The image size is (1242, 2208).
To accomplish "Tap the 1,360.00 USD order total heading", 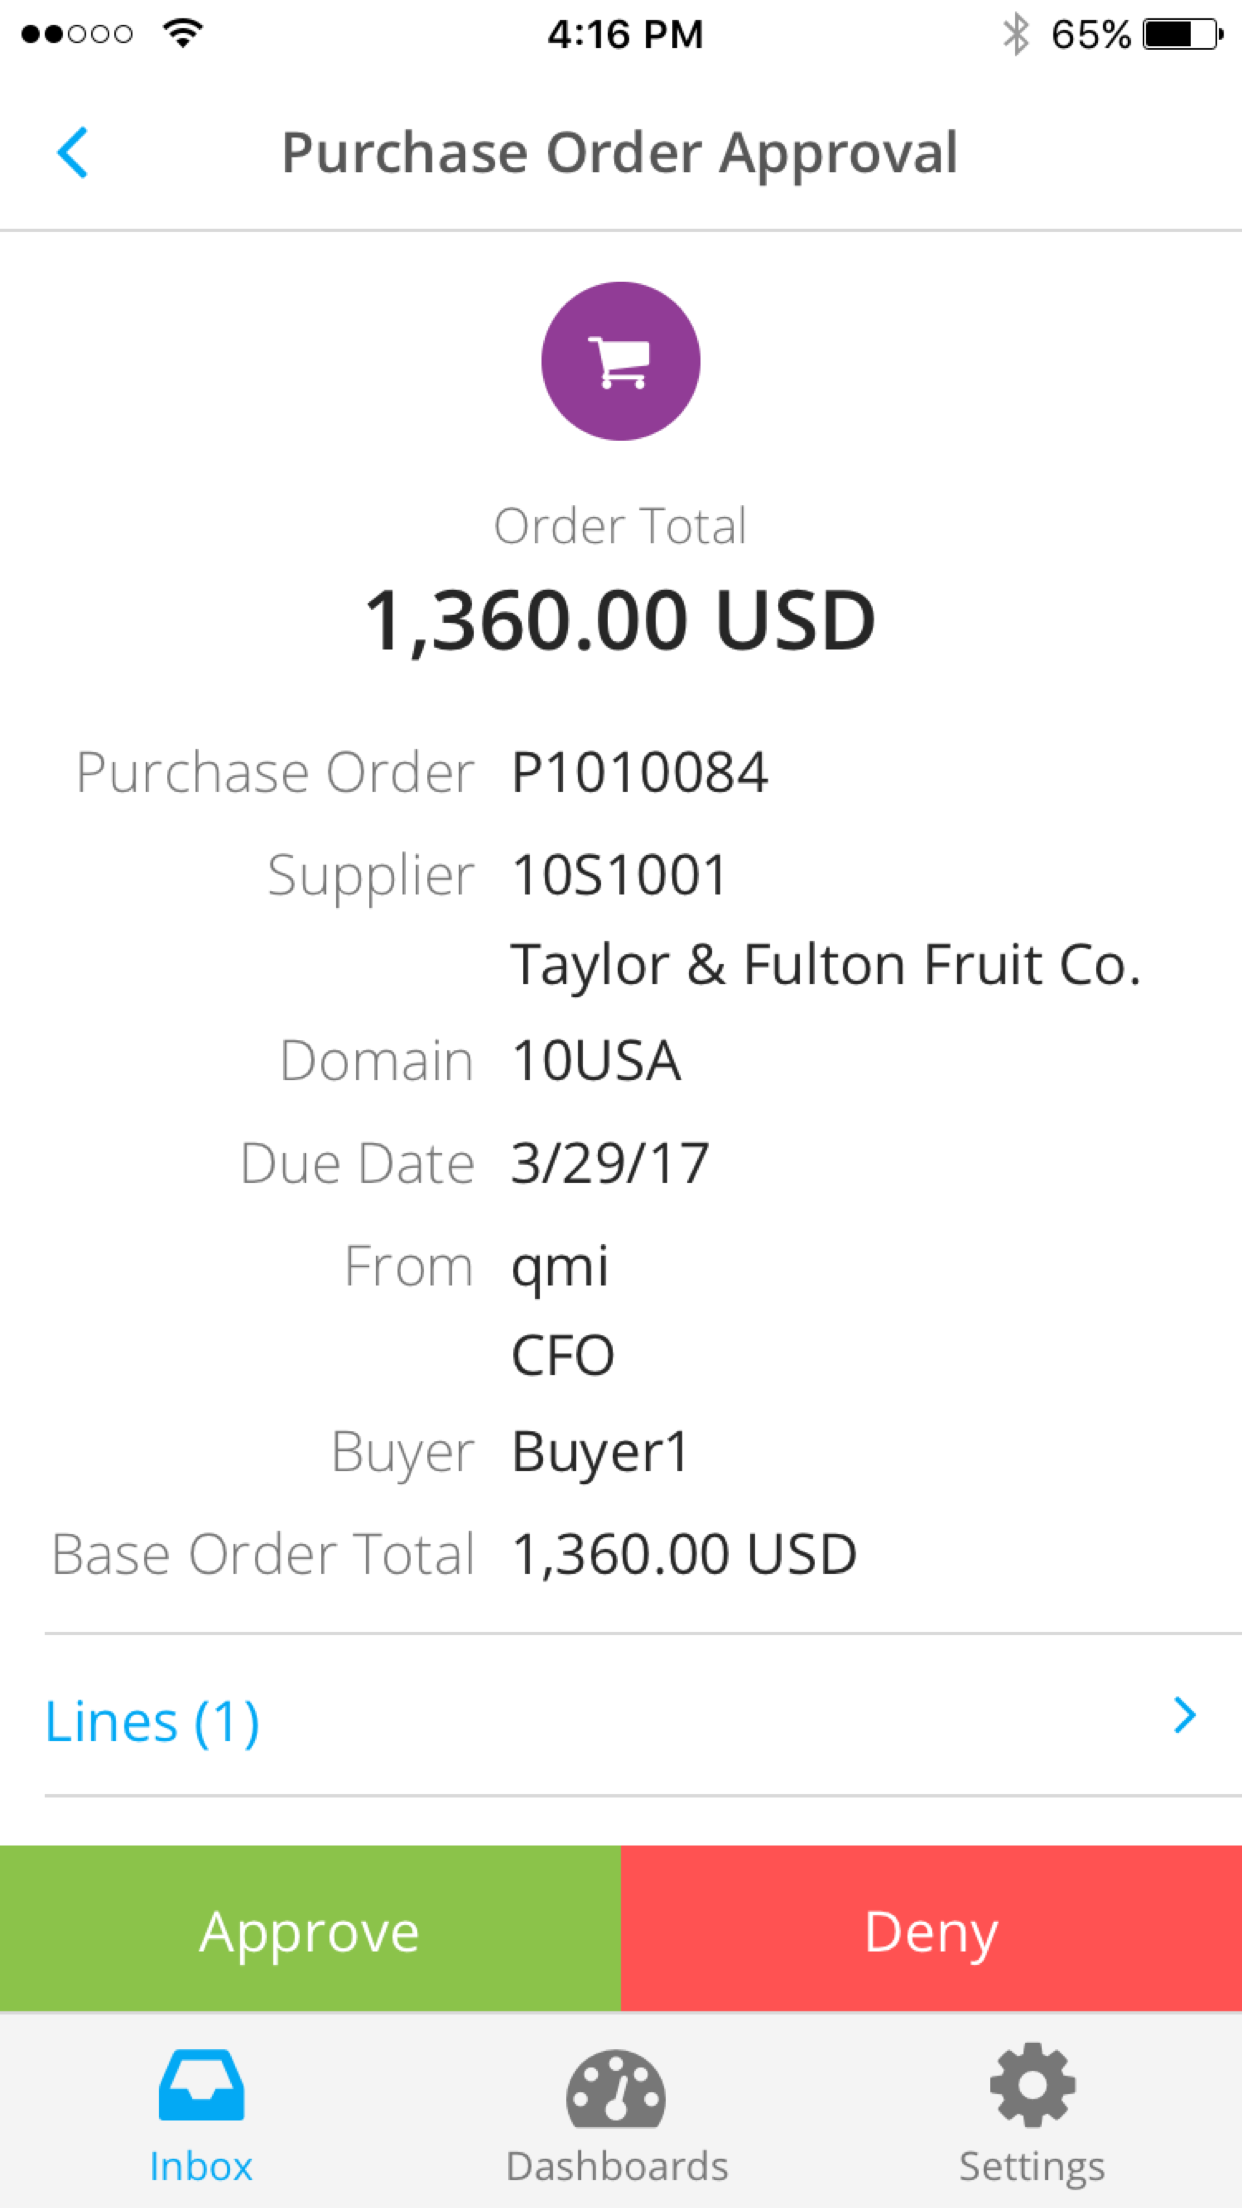I will (x=620, y=620).
